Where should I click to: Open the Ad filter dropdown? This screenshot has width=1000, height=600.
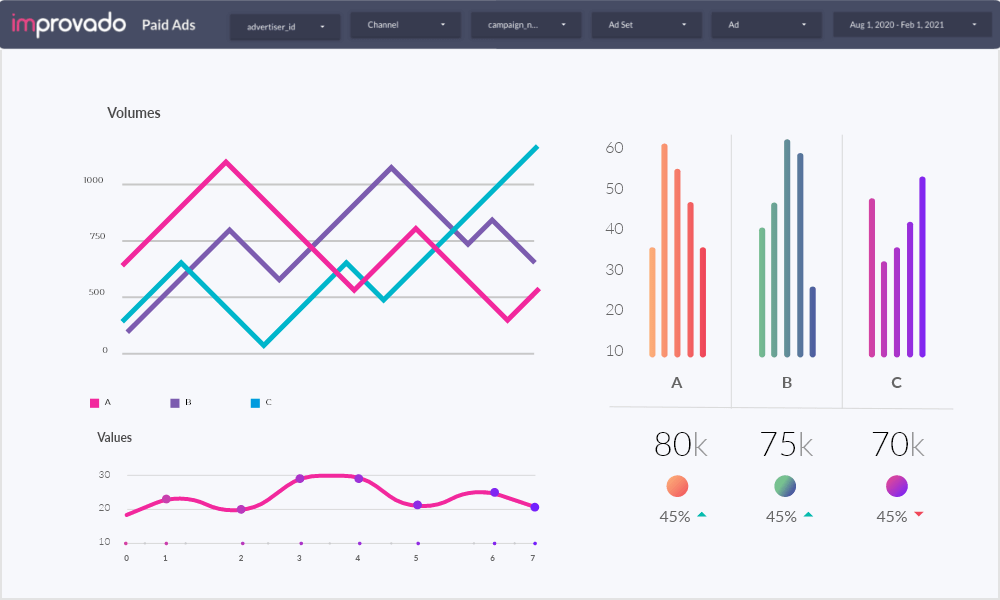[766, 25]
